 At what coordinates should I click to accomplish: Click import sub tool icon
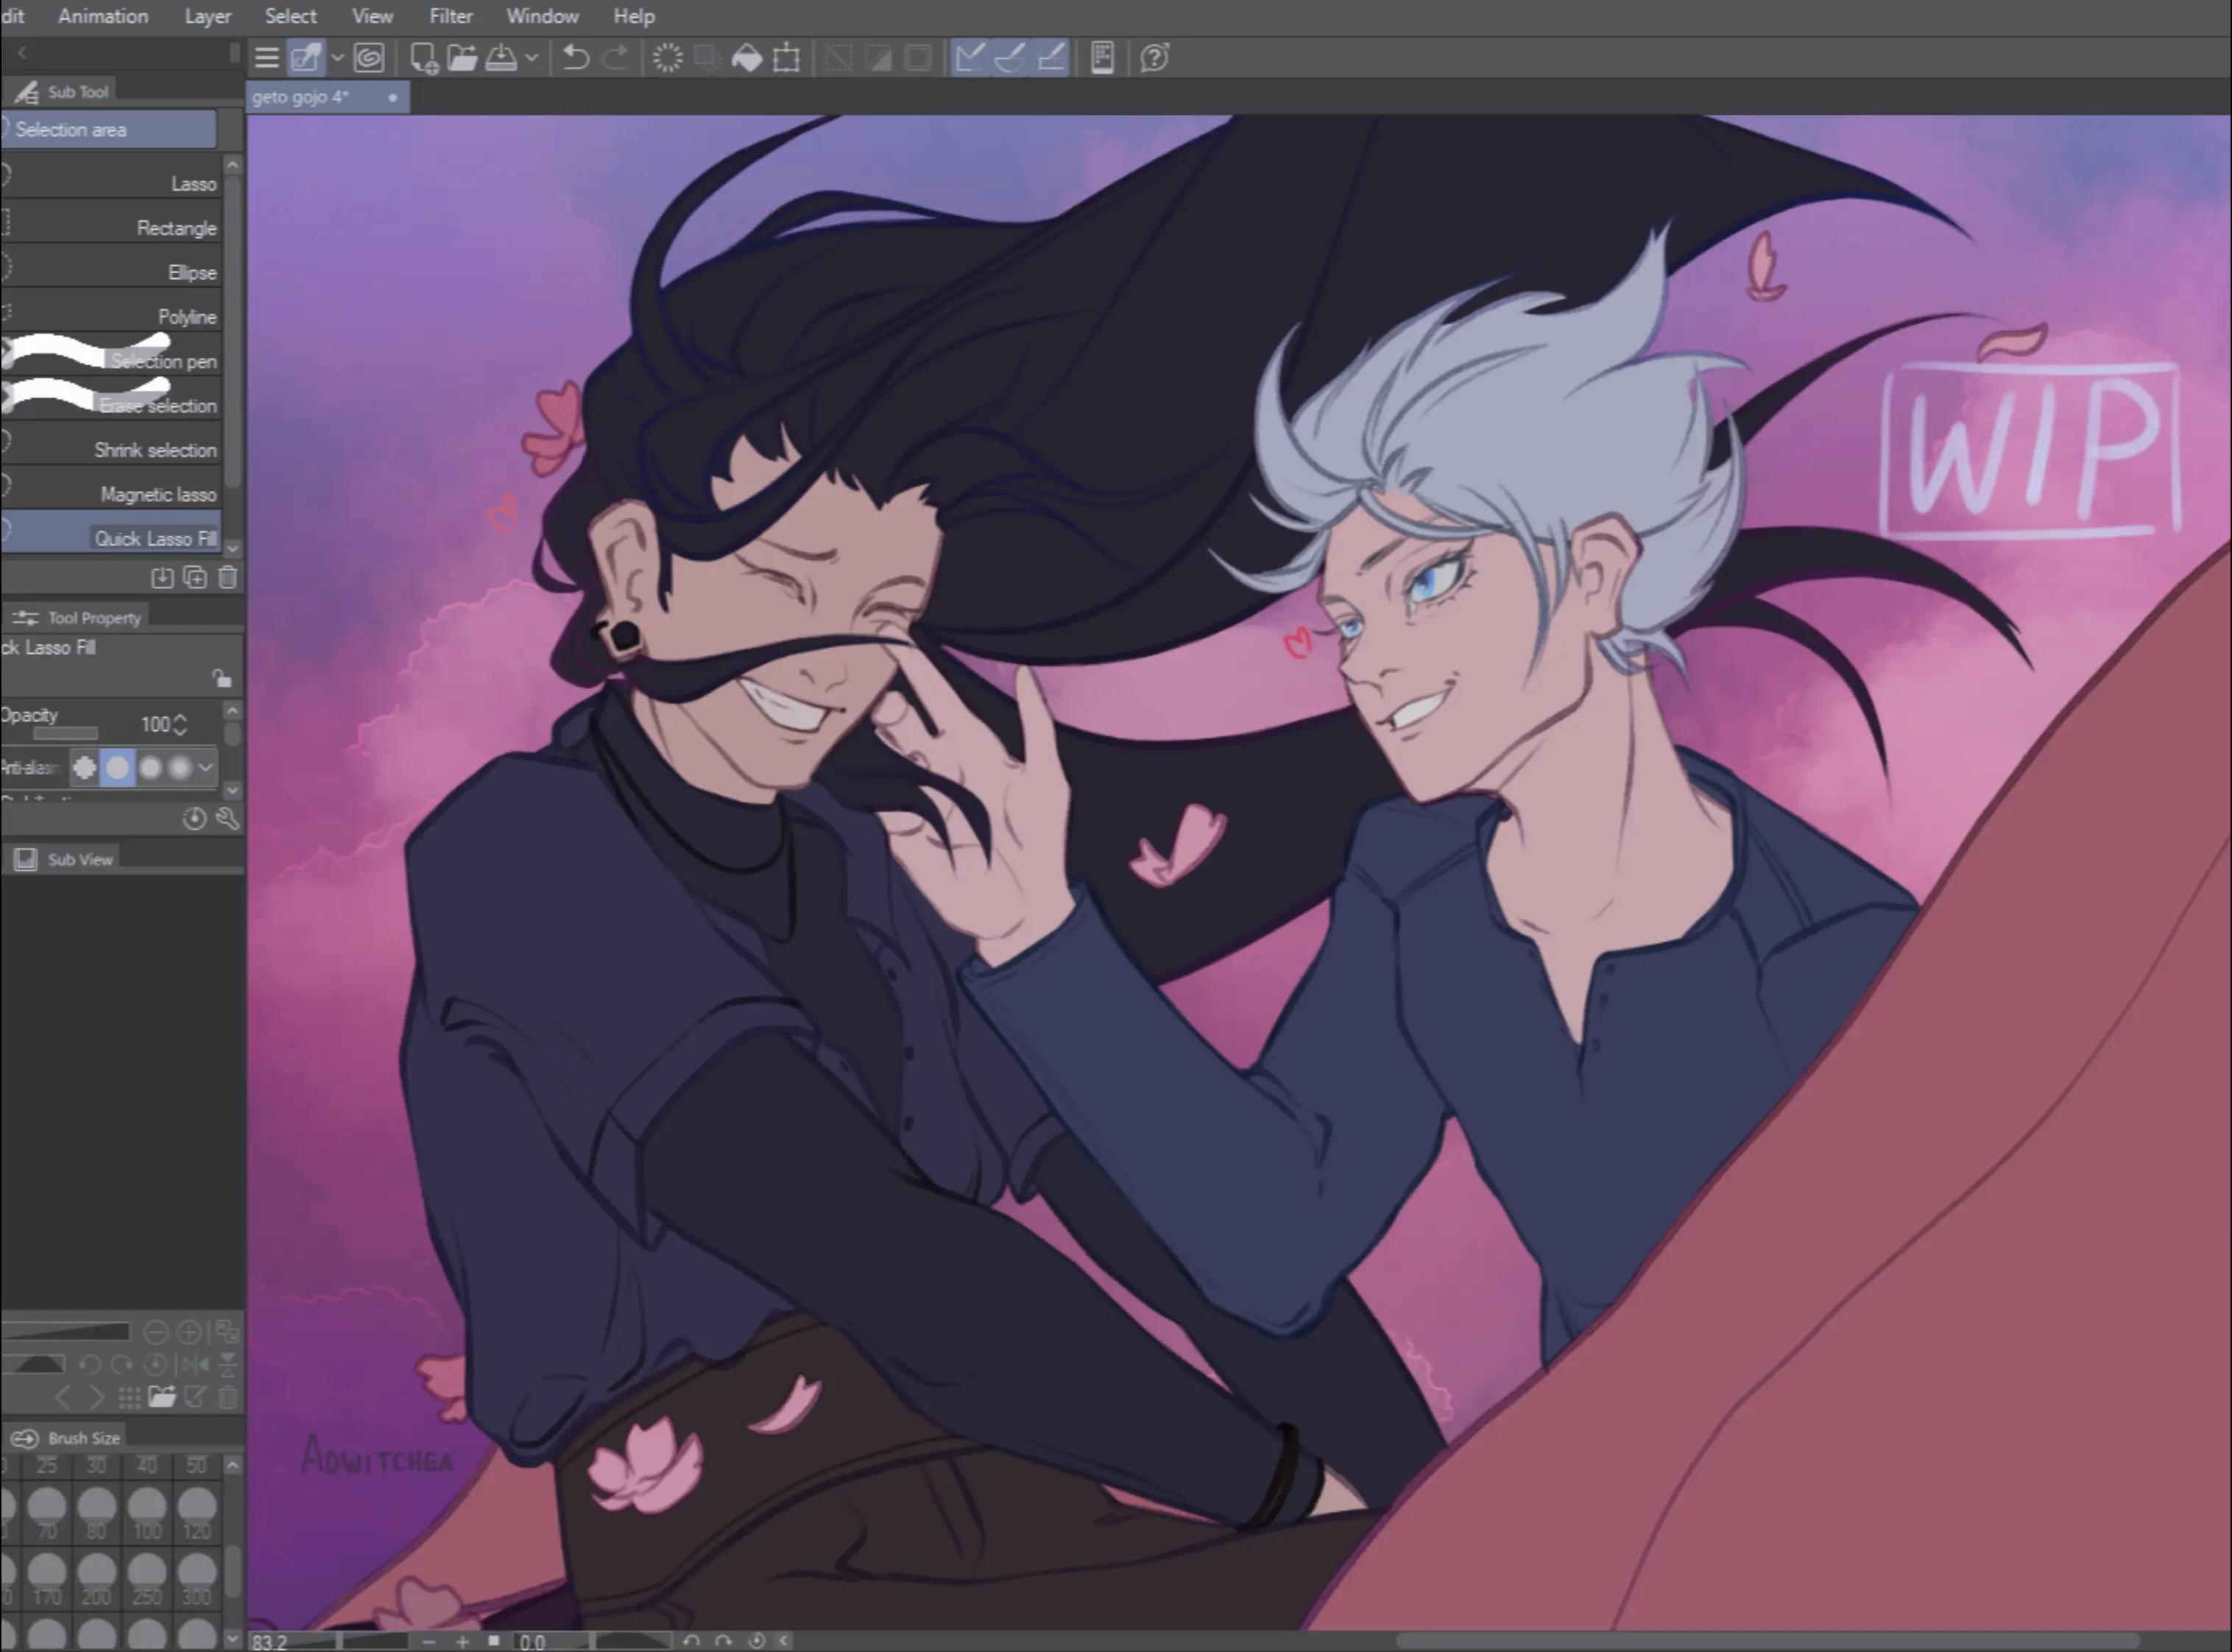[162, 578]
